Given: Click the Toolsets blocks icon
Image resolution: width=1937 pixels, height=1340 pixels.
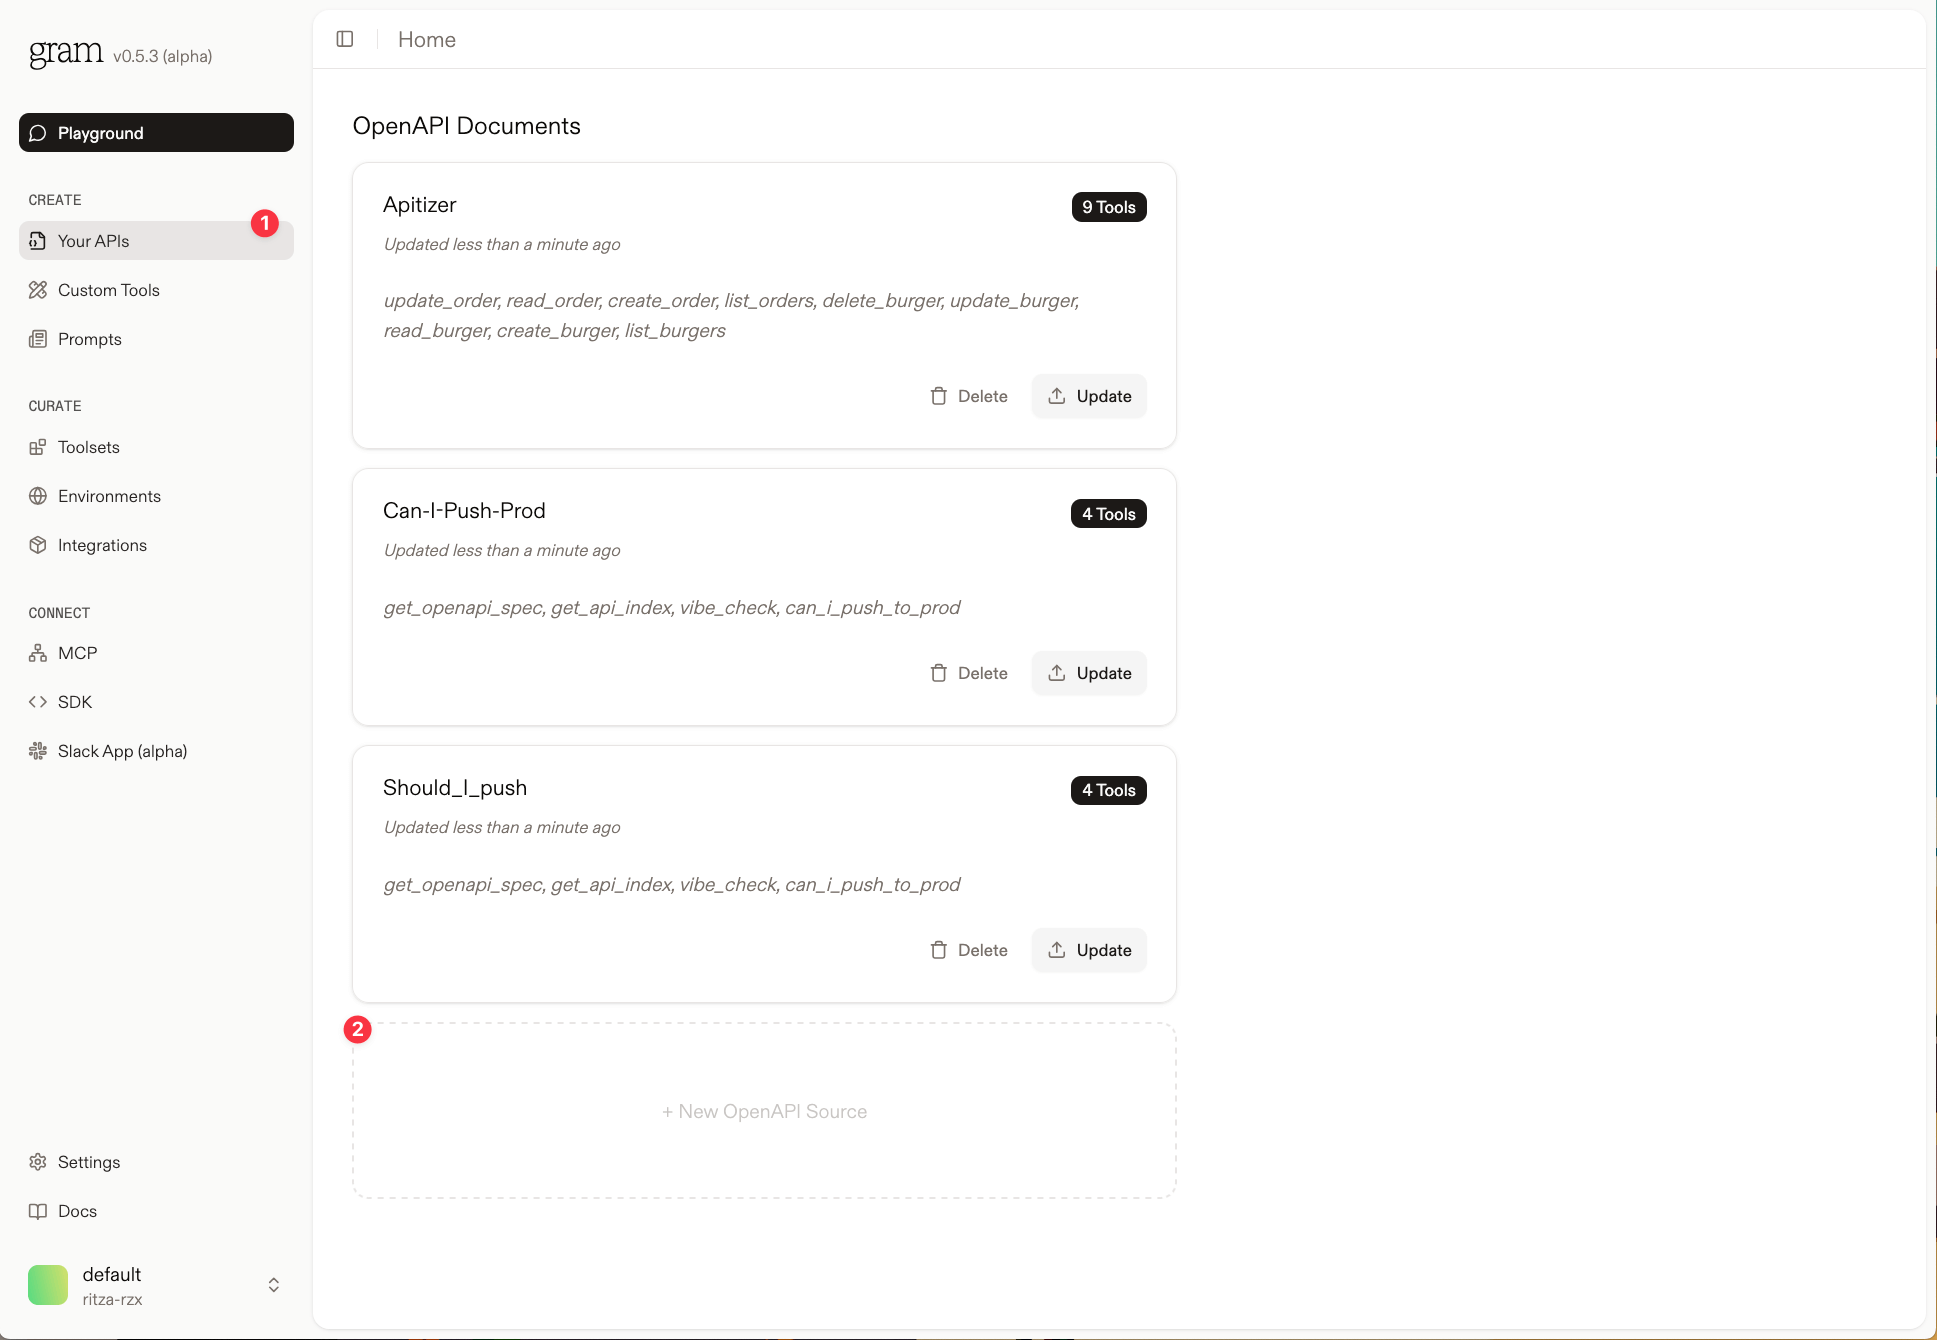Looking at the screenshot, I should 38,447.
